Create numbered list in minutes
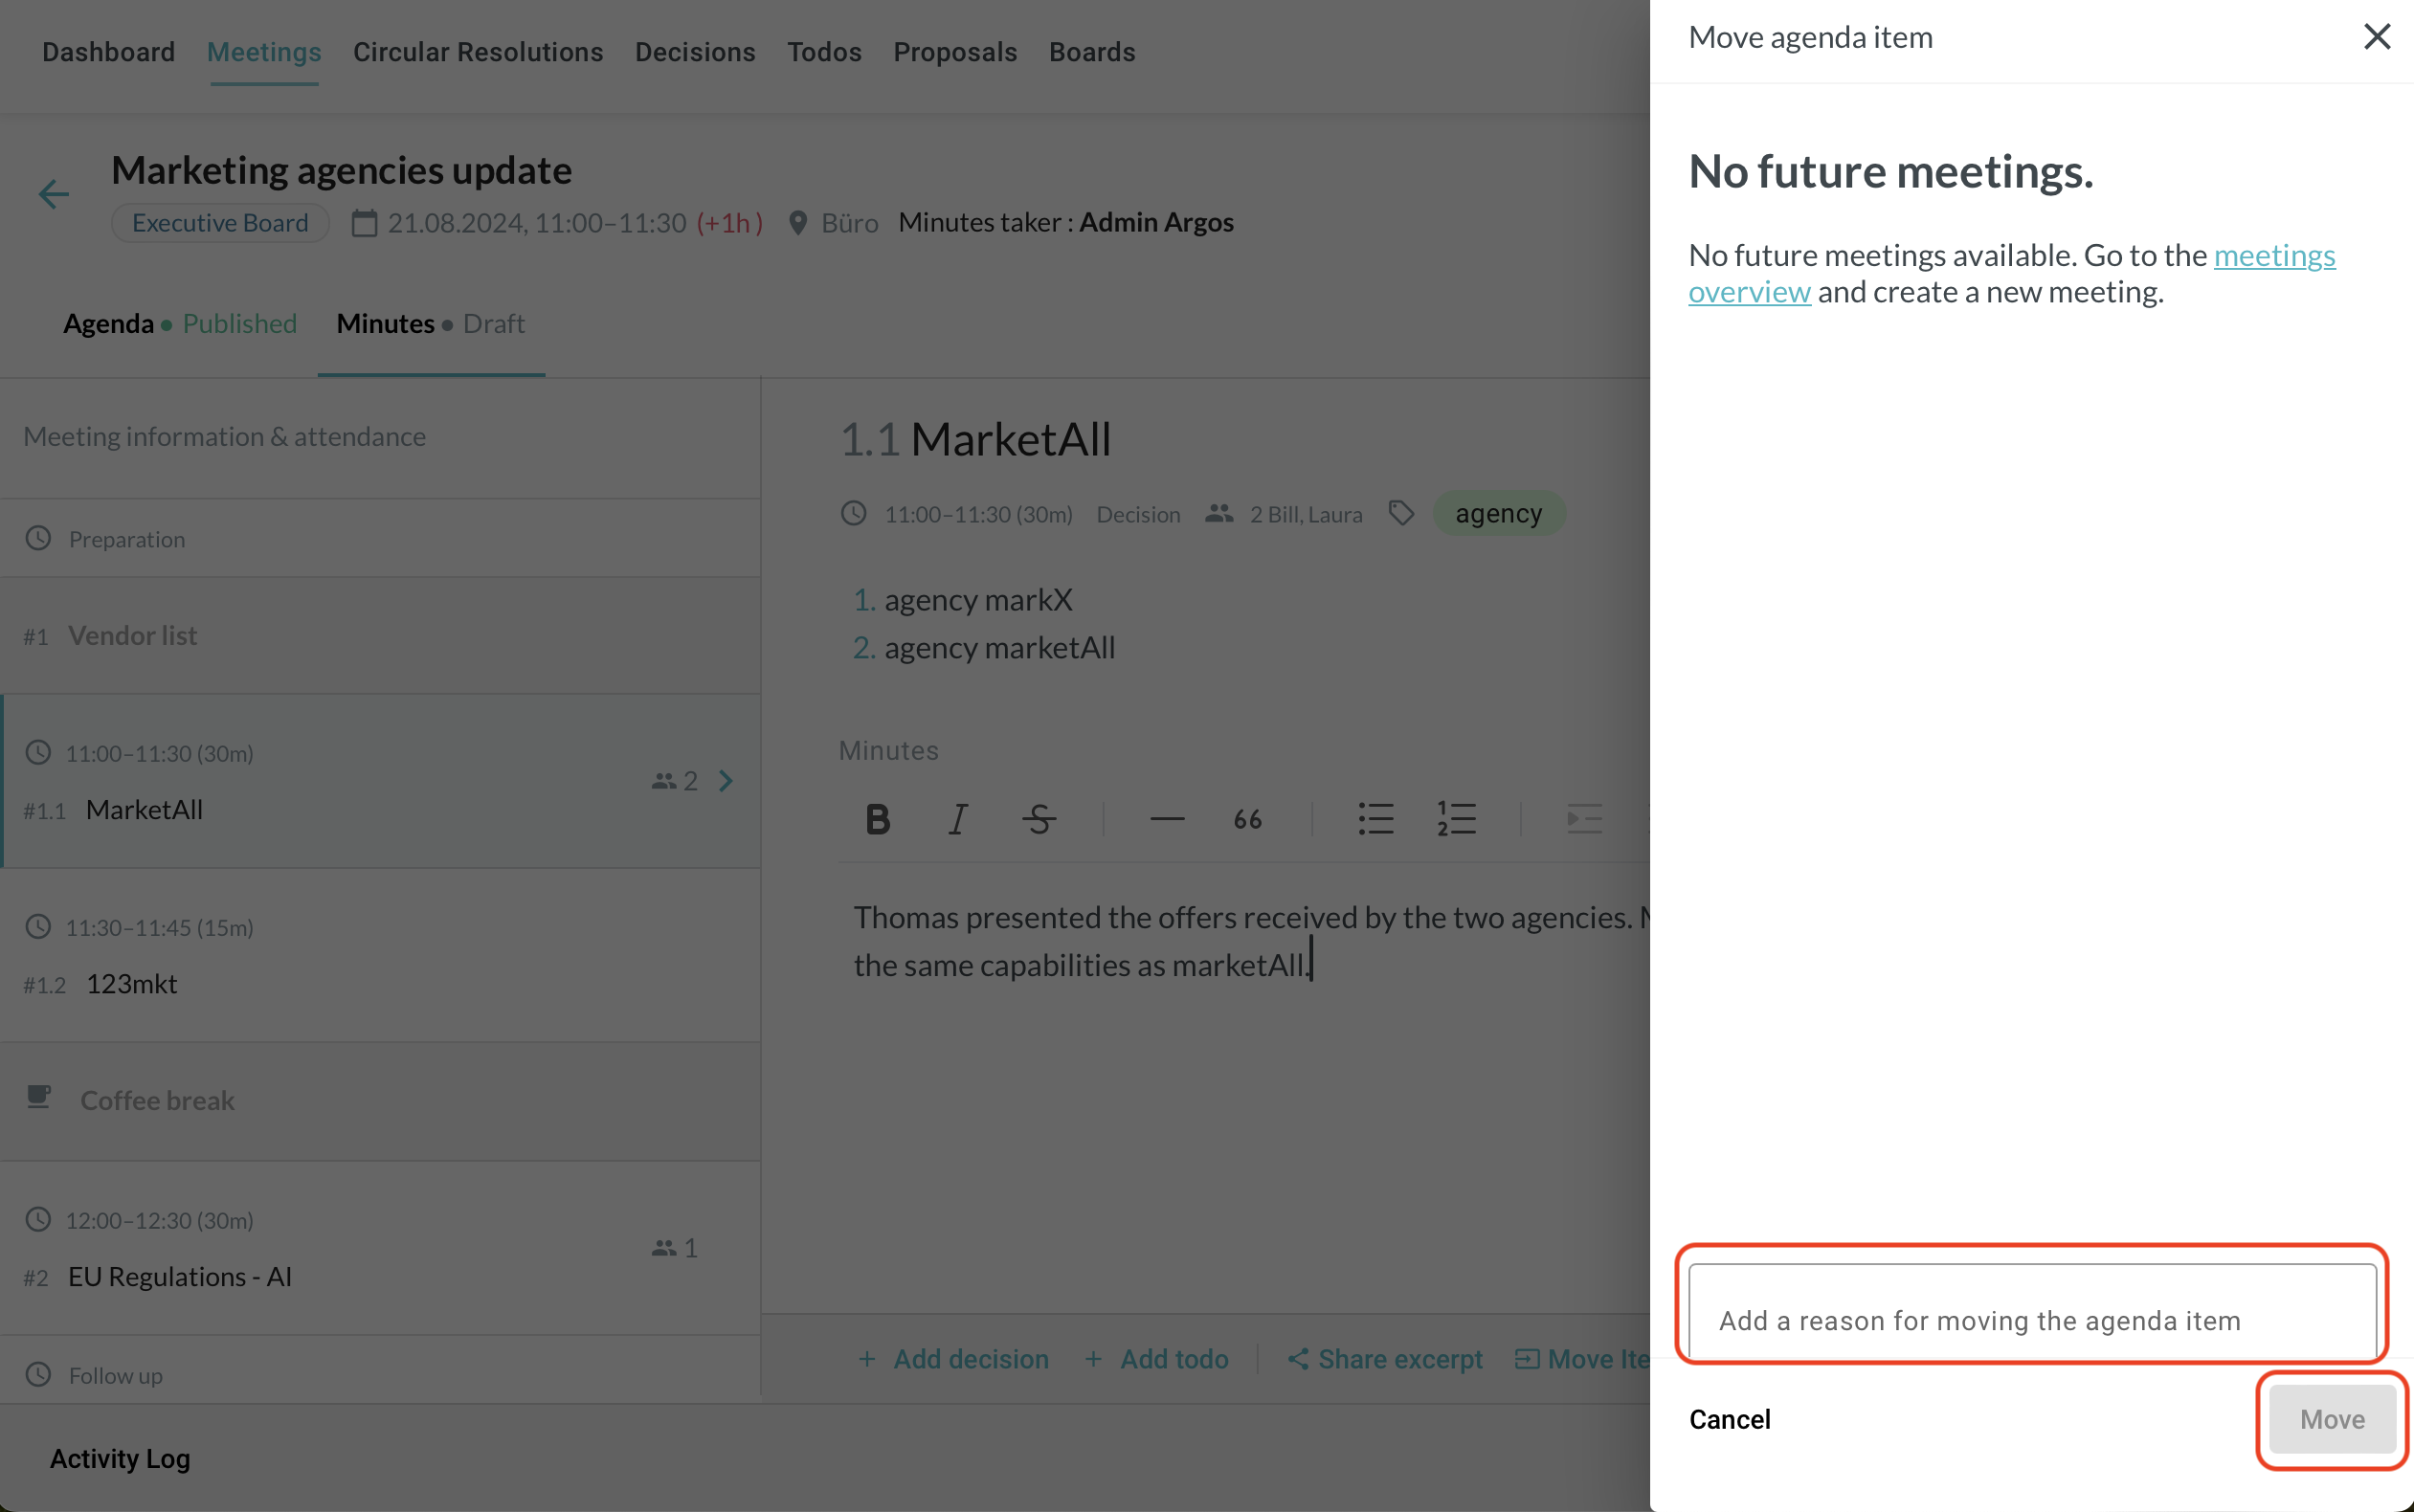This screenshot has height=1512, width=2414. 1456,819
